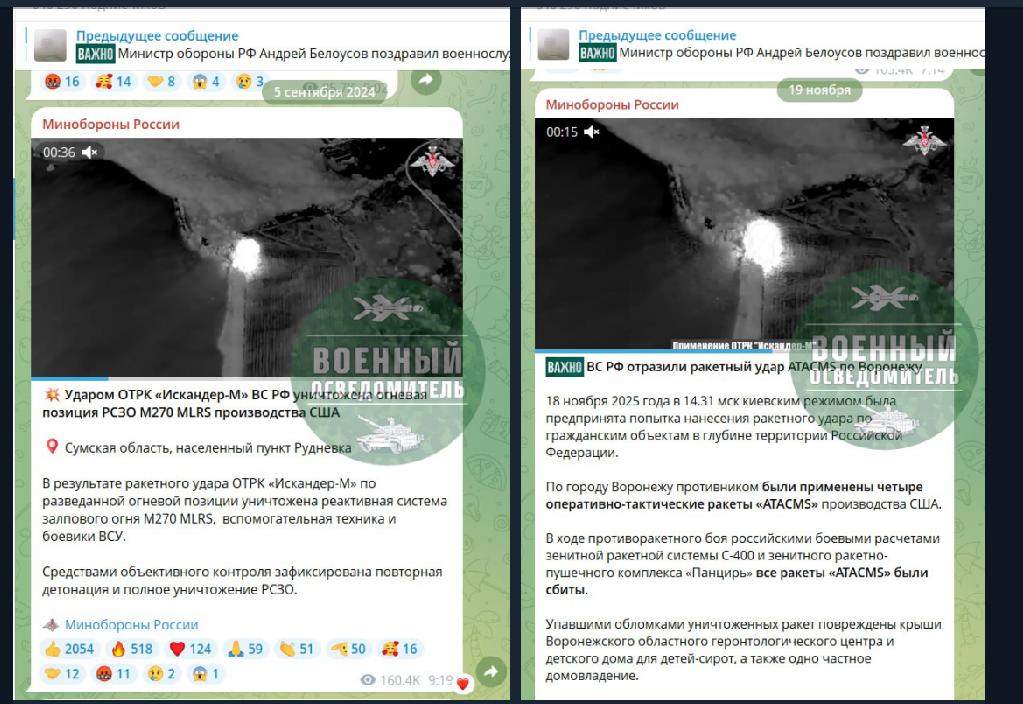Follow the 'Минобороны России' link below the Iskander post text
The image size is (1023, 704).
click(131, 624)
